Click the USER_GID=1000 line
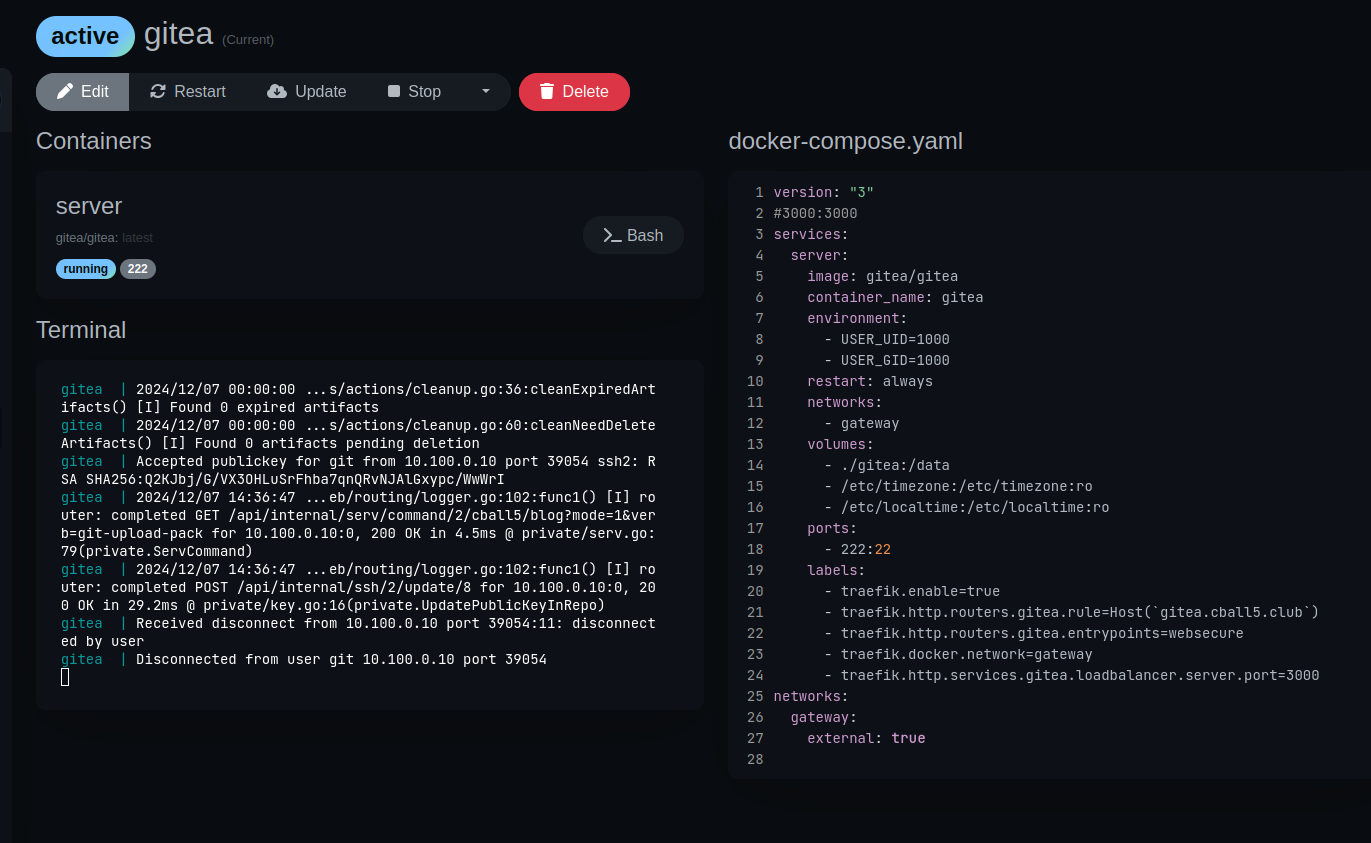 [x=887, y=360]
